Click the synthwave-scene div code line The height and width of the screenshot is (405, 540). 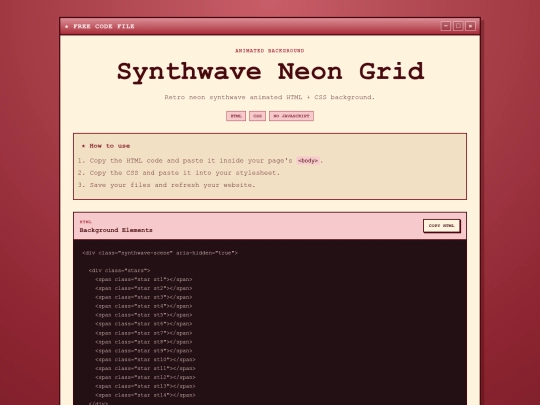pyautogui.click(x=160, y=253)
